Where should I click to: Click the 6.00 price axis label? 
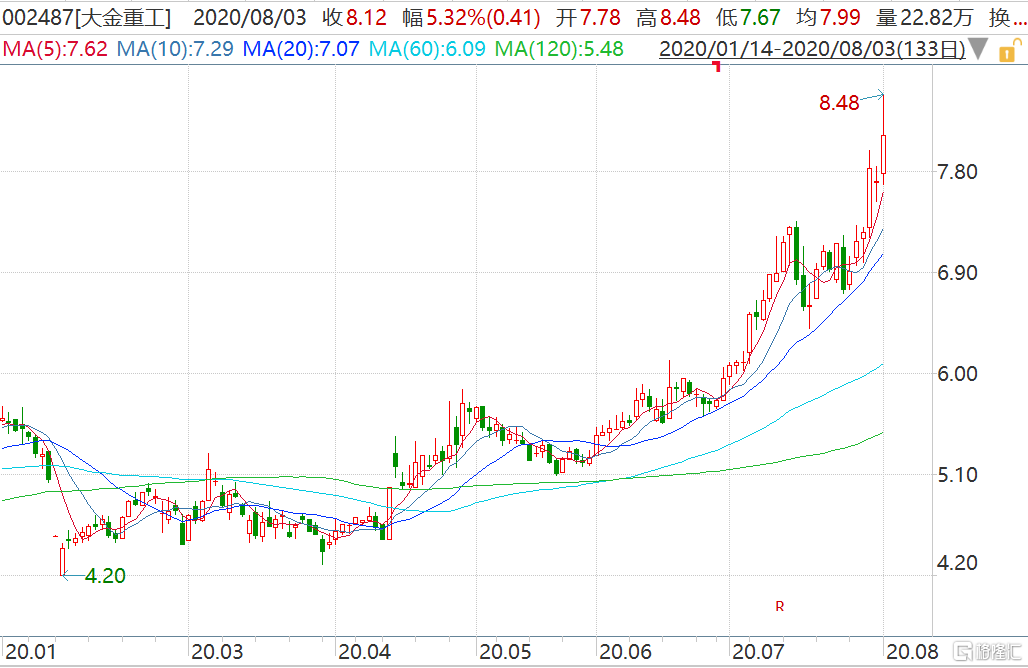tap(957, 374)
